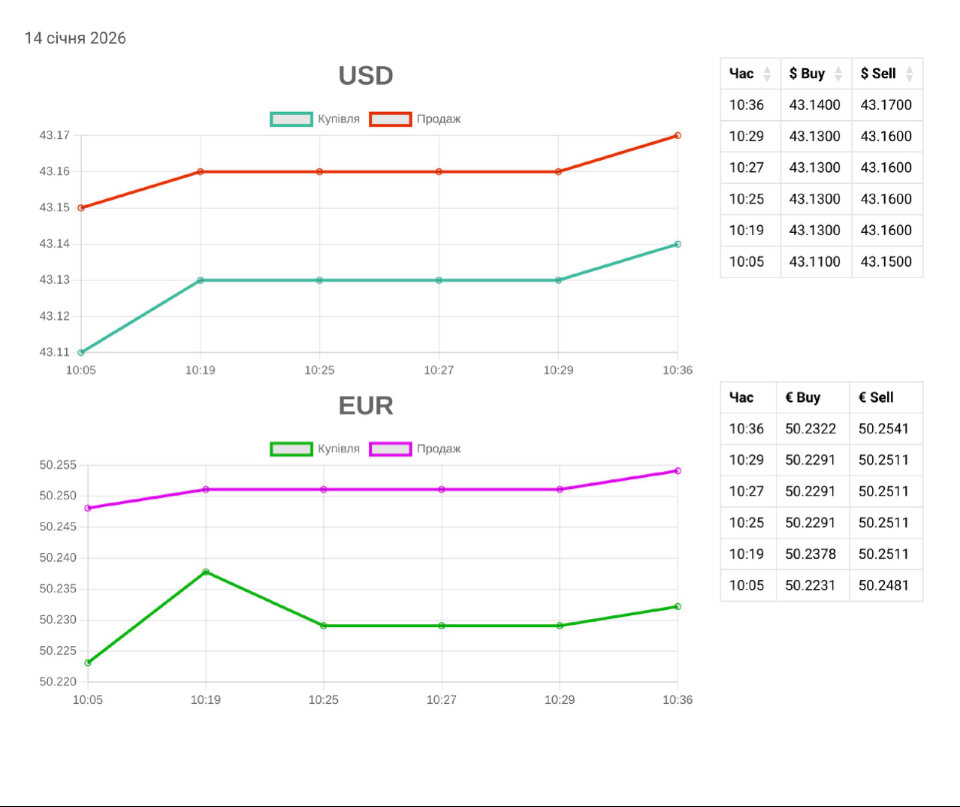960x807 pixels.
Task: Click magenta Продаж swatch in EUR legend
Action: [391, 449]
